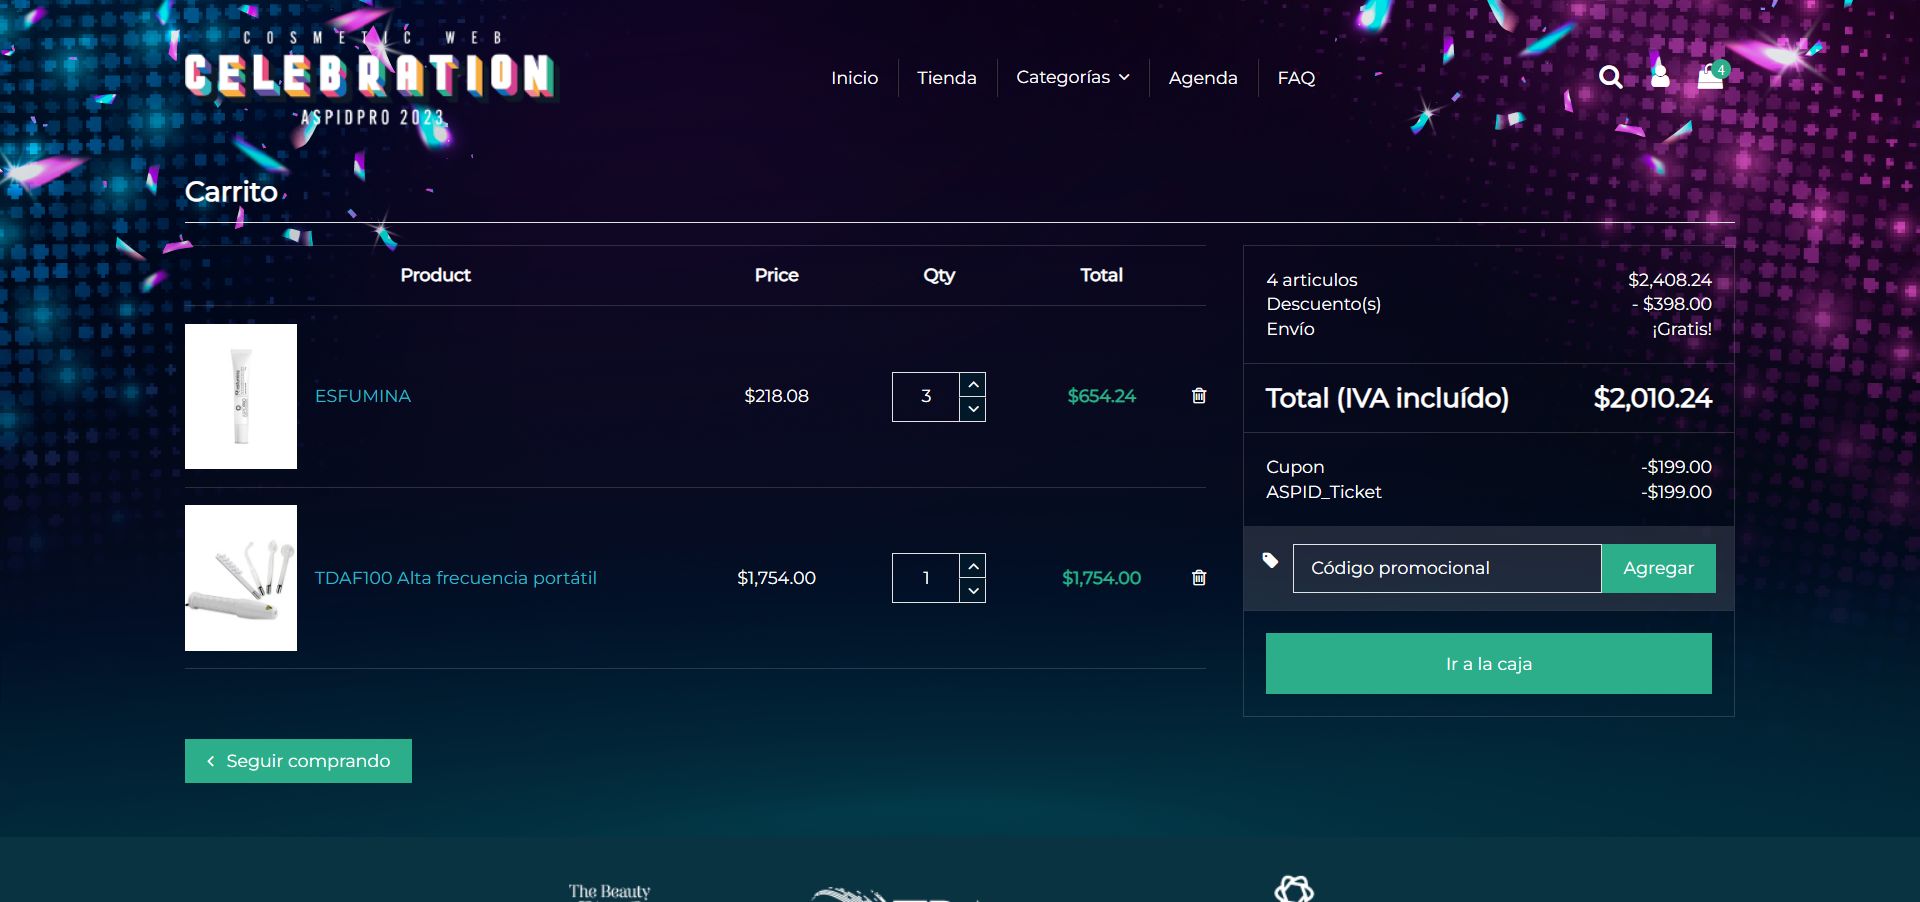Open the TDAF100 device product thumbnail
The height and width of the screenshot is (902, 1920).
(x=241, y=578)
